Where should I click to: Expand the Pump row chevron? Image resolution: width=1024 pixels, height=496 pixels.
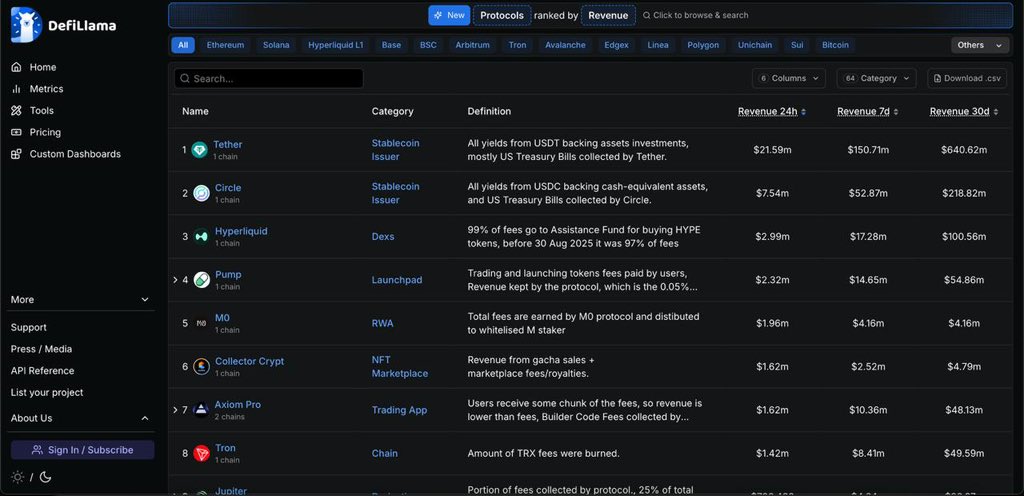pos(175,280)
